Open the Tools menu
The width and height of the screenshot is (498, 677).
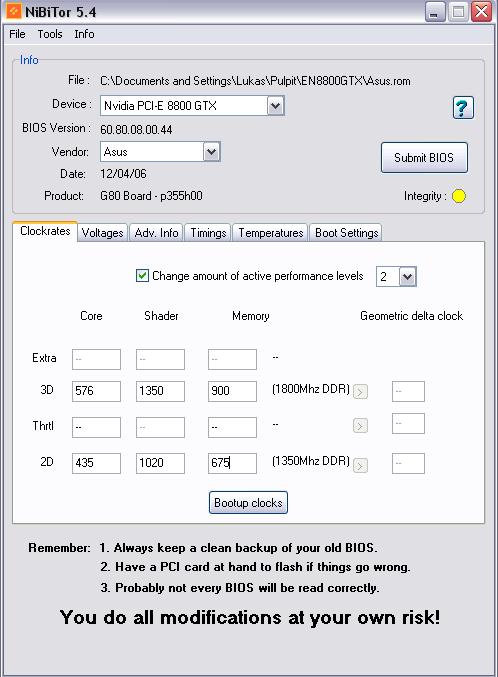pos(50,34)
